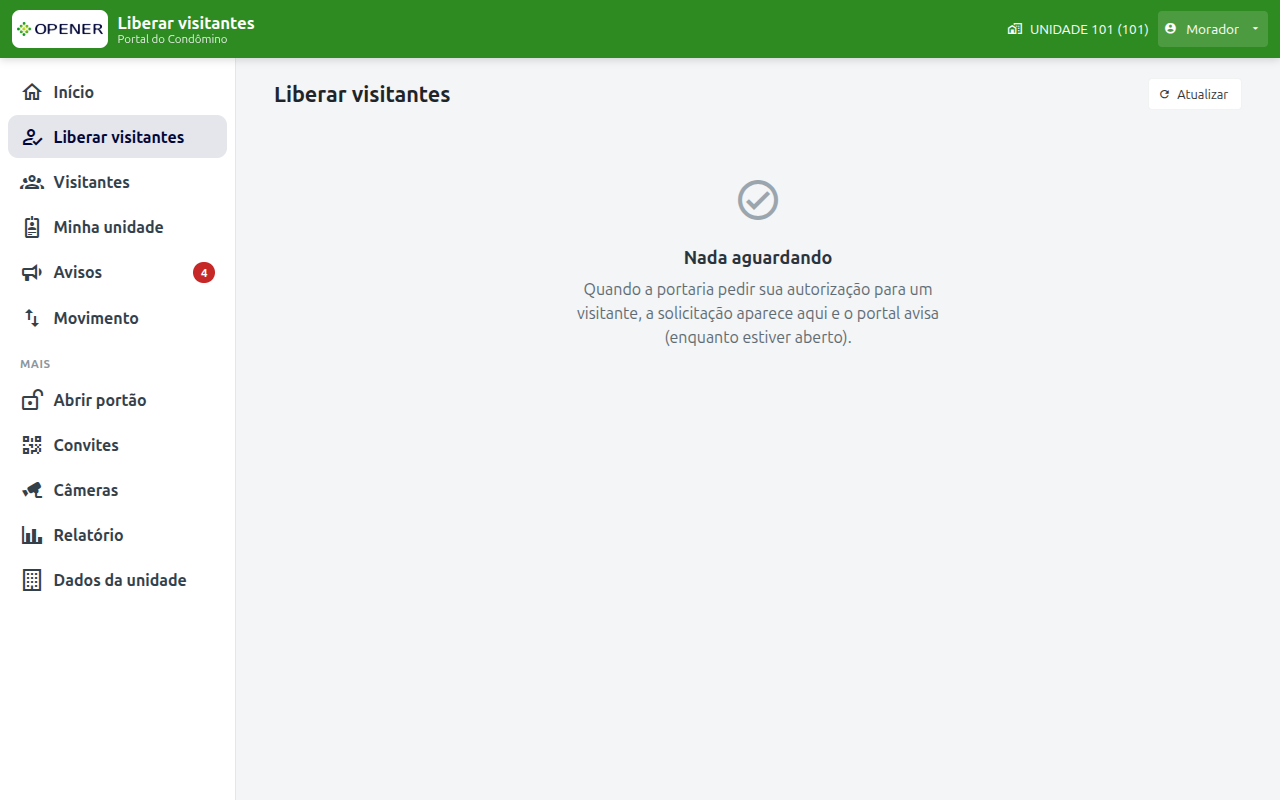Click the 'Nada aguardando' heading
The height and width of the screenshot is (800, 1280).
point(758,257)
